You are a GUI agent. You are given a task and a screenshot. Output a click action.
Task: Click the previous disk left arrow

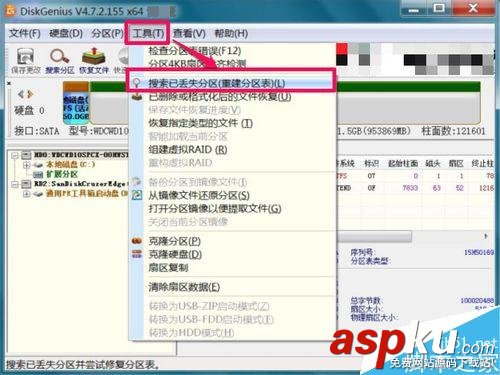[21, 94]
